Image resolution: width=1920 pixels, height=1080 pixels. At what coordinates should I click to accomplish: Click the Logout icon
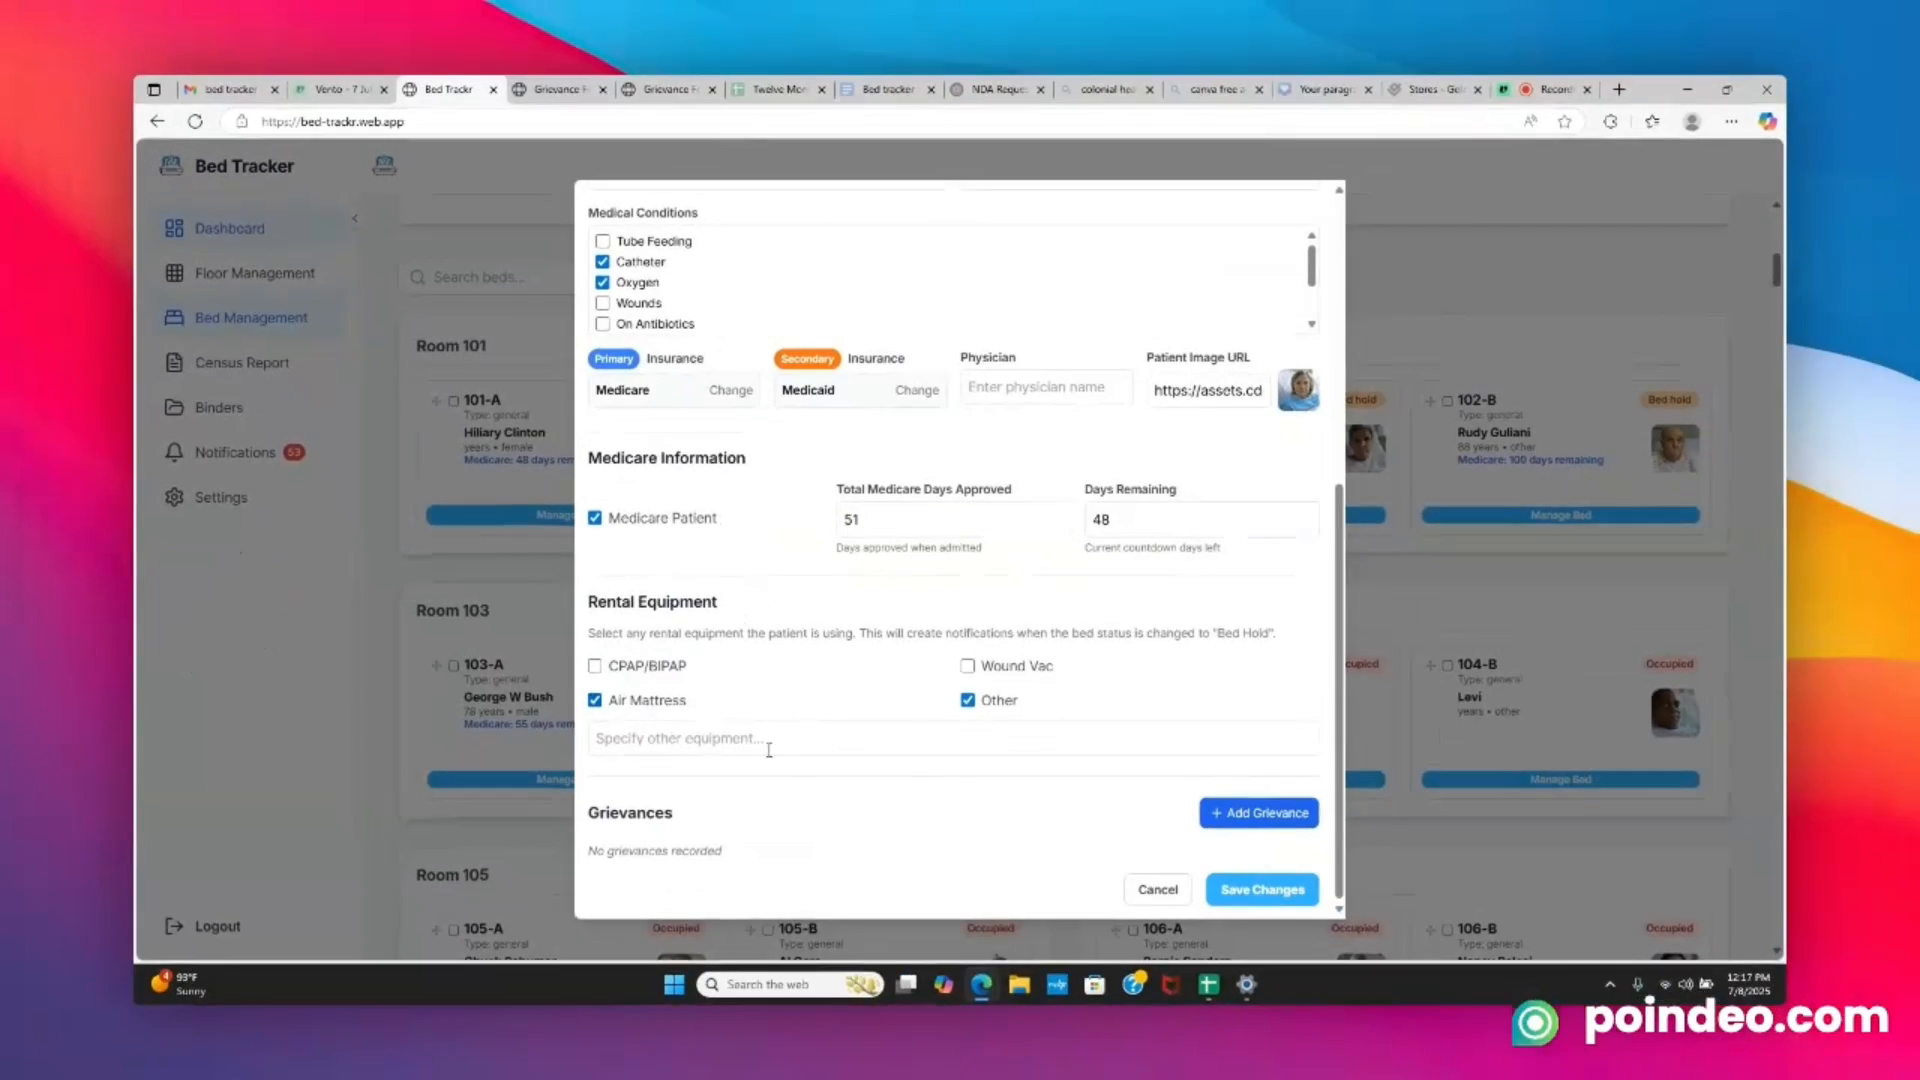click(174, 926)
